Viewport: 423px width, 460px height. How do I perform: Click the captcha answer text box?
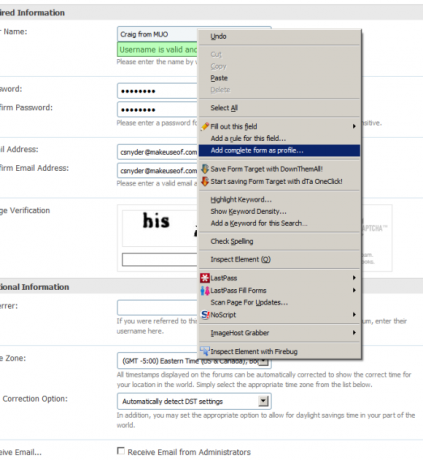coord(160,260)
